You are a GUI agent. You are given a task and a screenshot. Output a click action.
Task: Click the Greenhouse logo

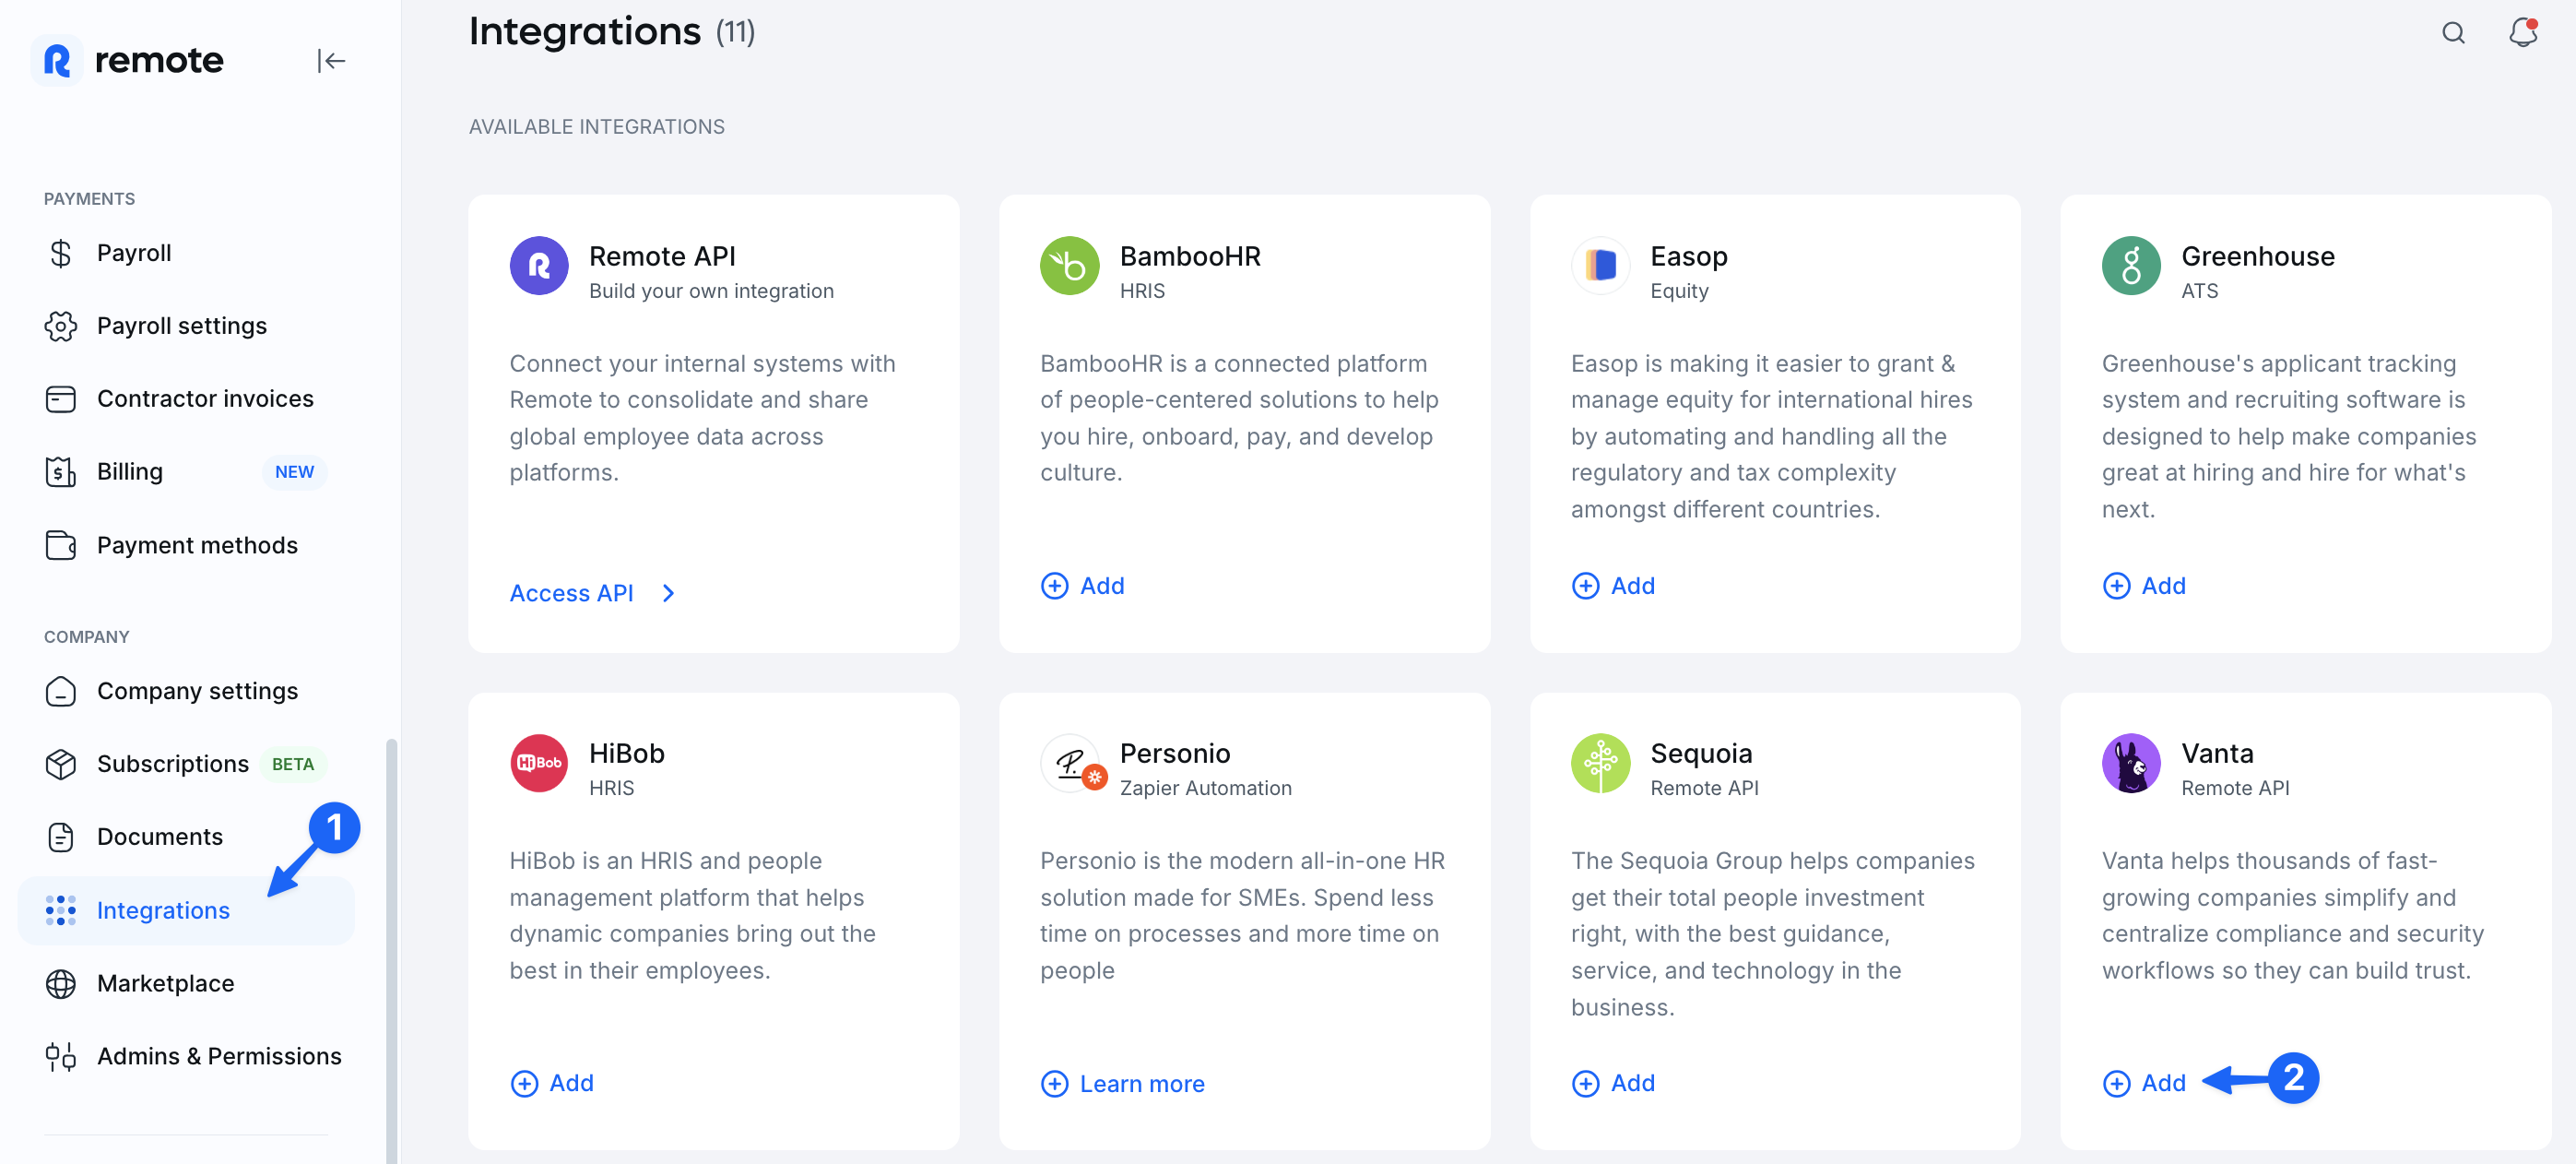point(2131,266)
